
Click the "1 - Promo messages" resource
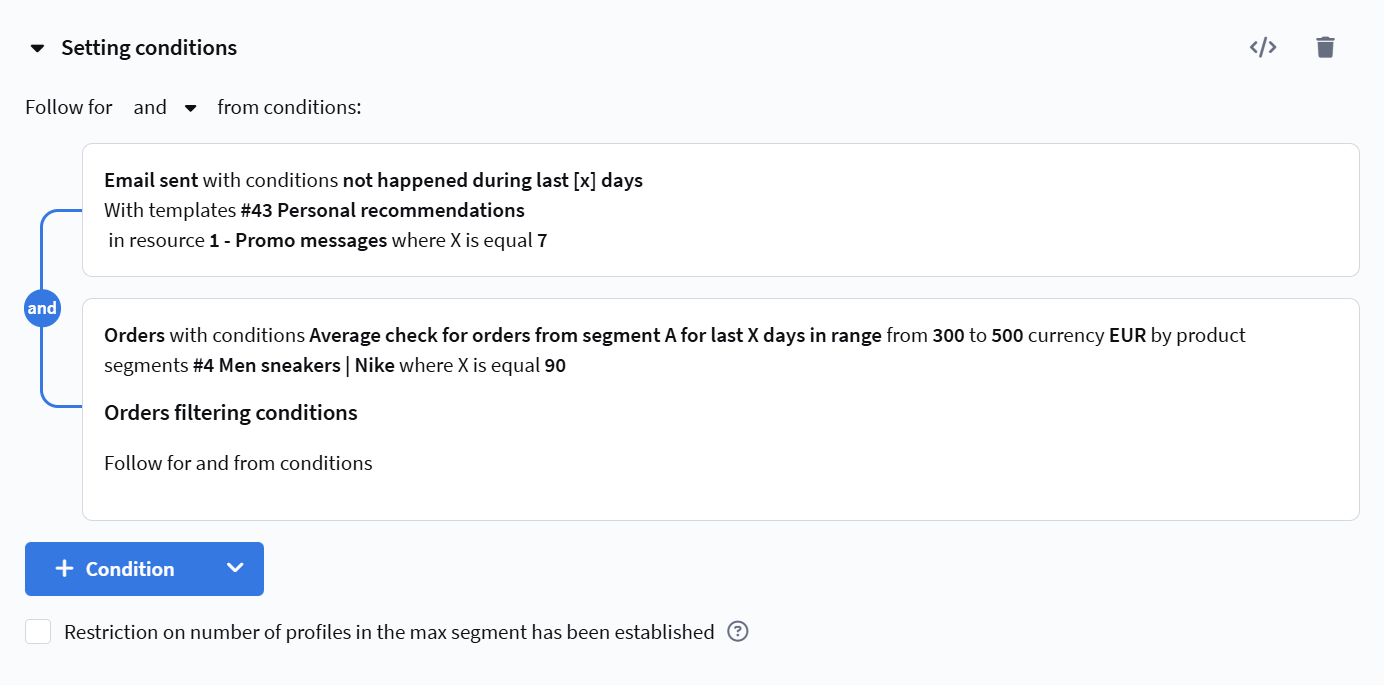click(298, 241)
